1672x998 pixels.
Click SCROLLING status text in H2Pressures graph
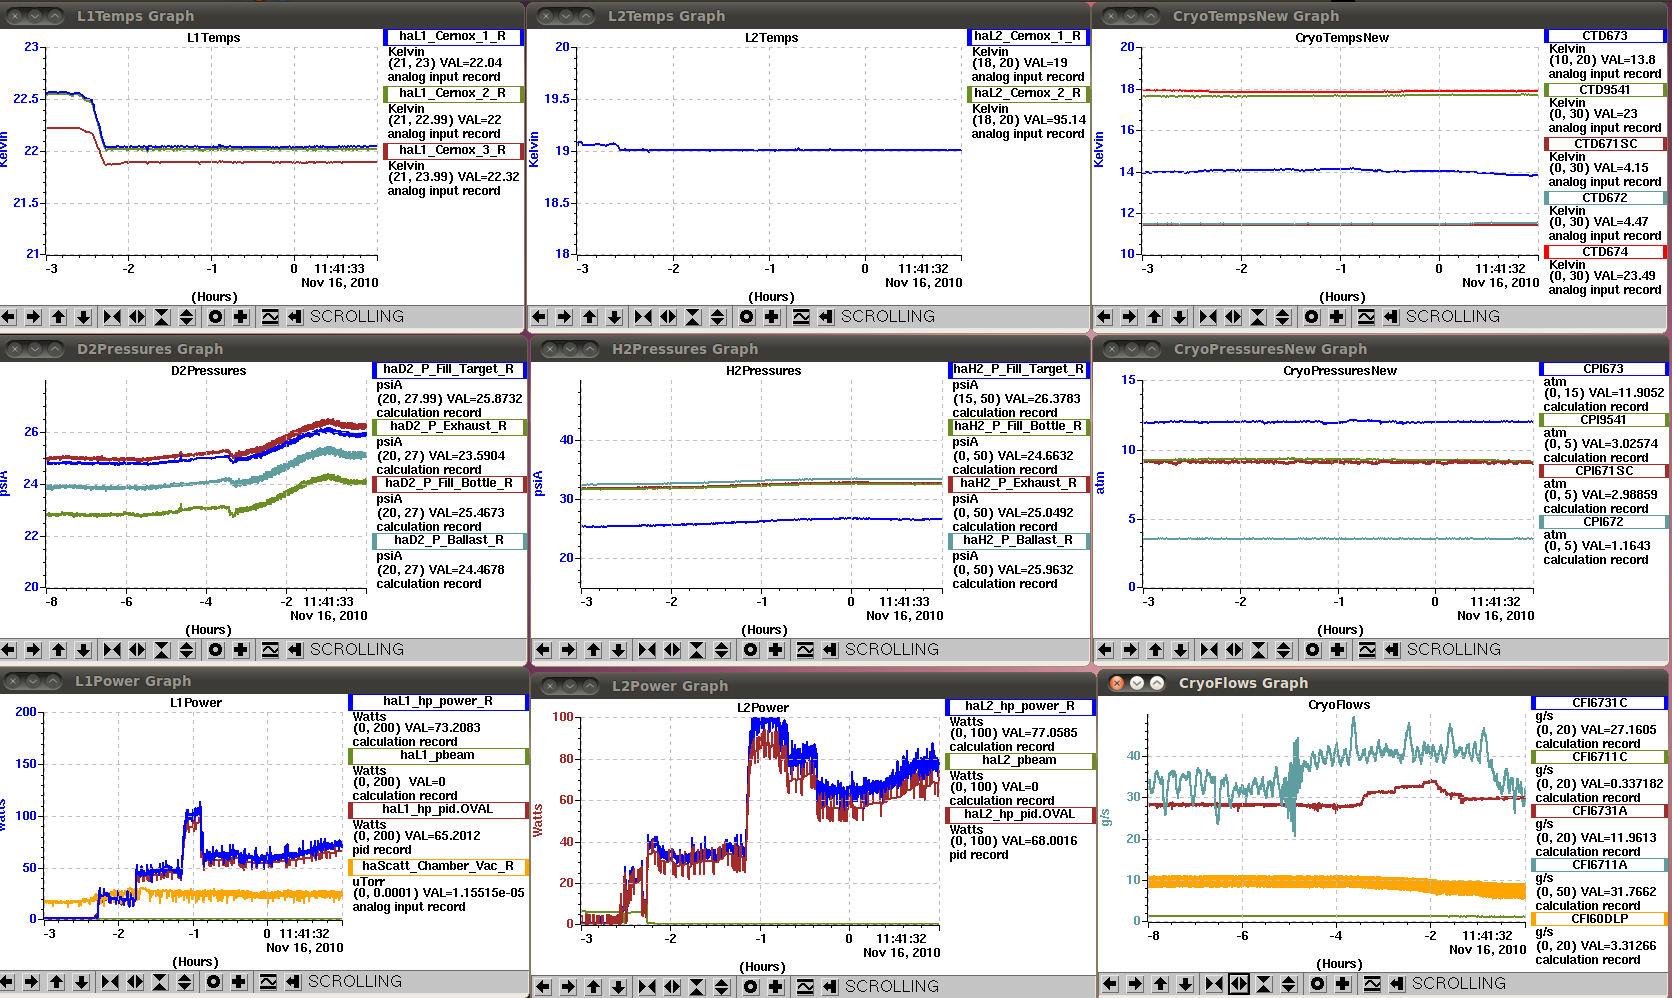[892, 650]
